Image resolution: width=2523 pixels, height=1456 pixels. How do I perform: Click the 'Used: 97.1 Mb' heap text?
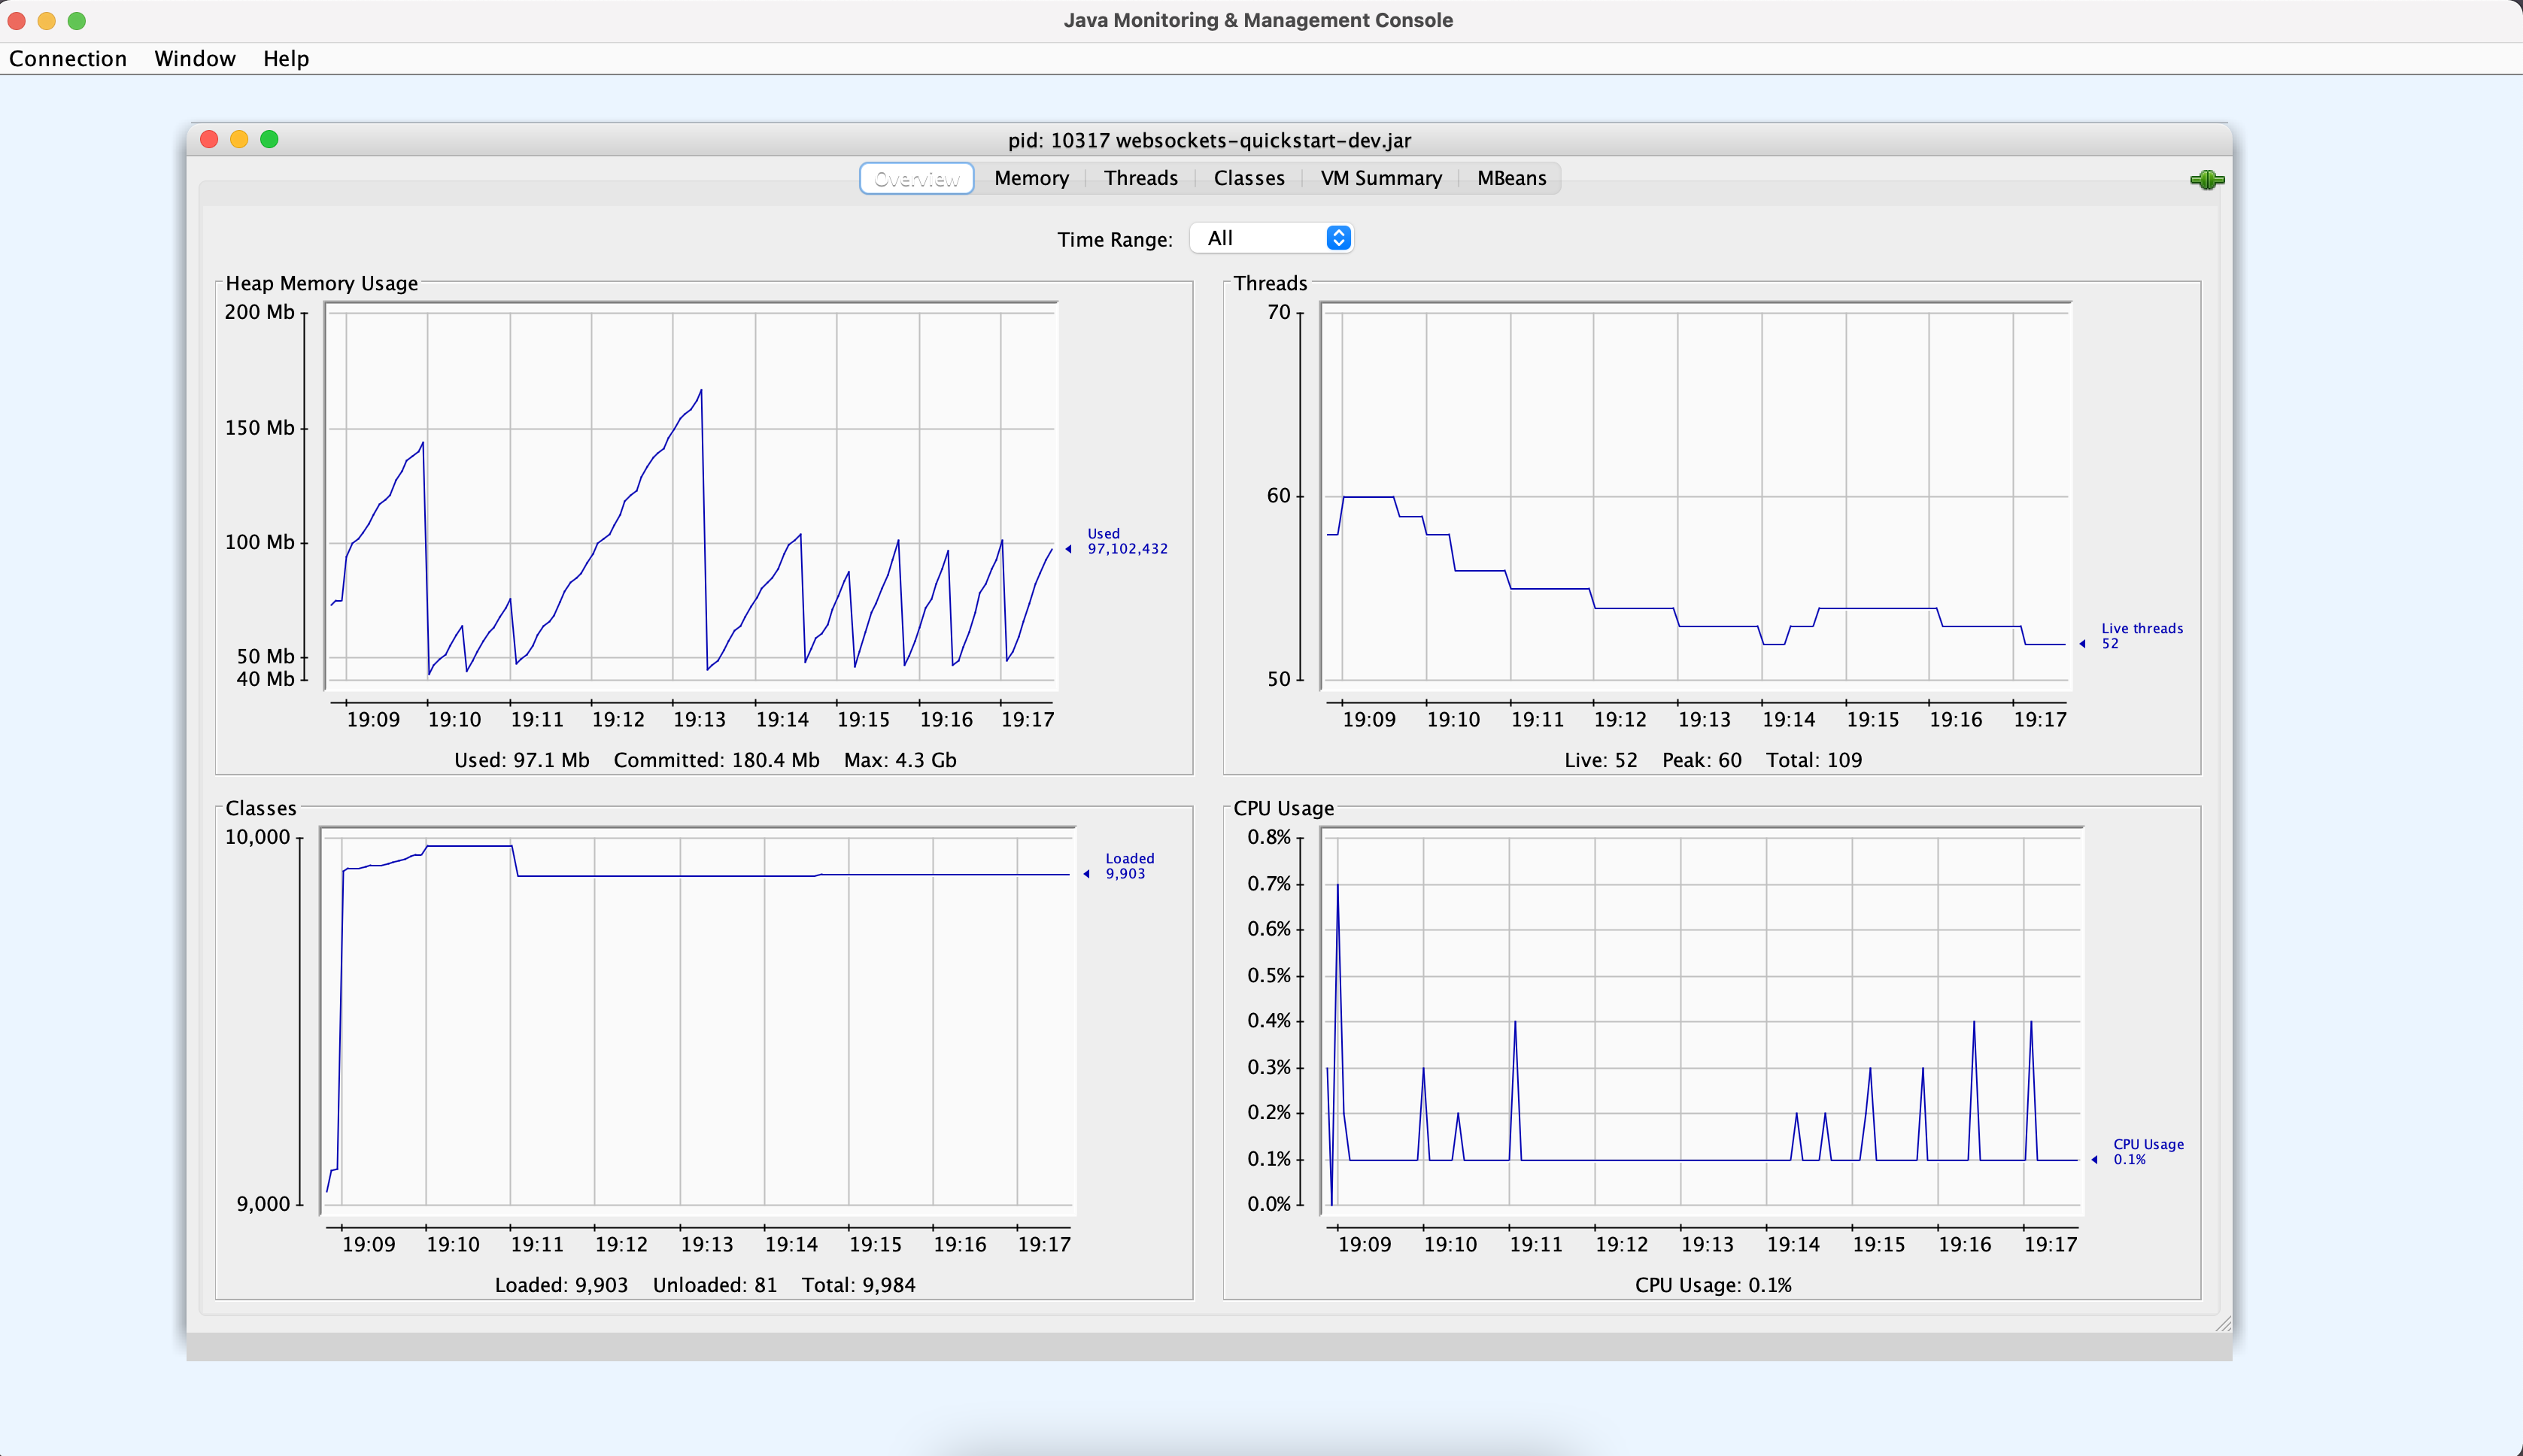[522, 760]
